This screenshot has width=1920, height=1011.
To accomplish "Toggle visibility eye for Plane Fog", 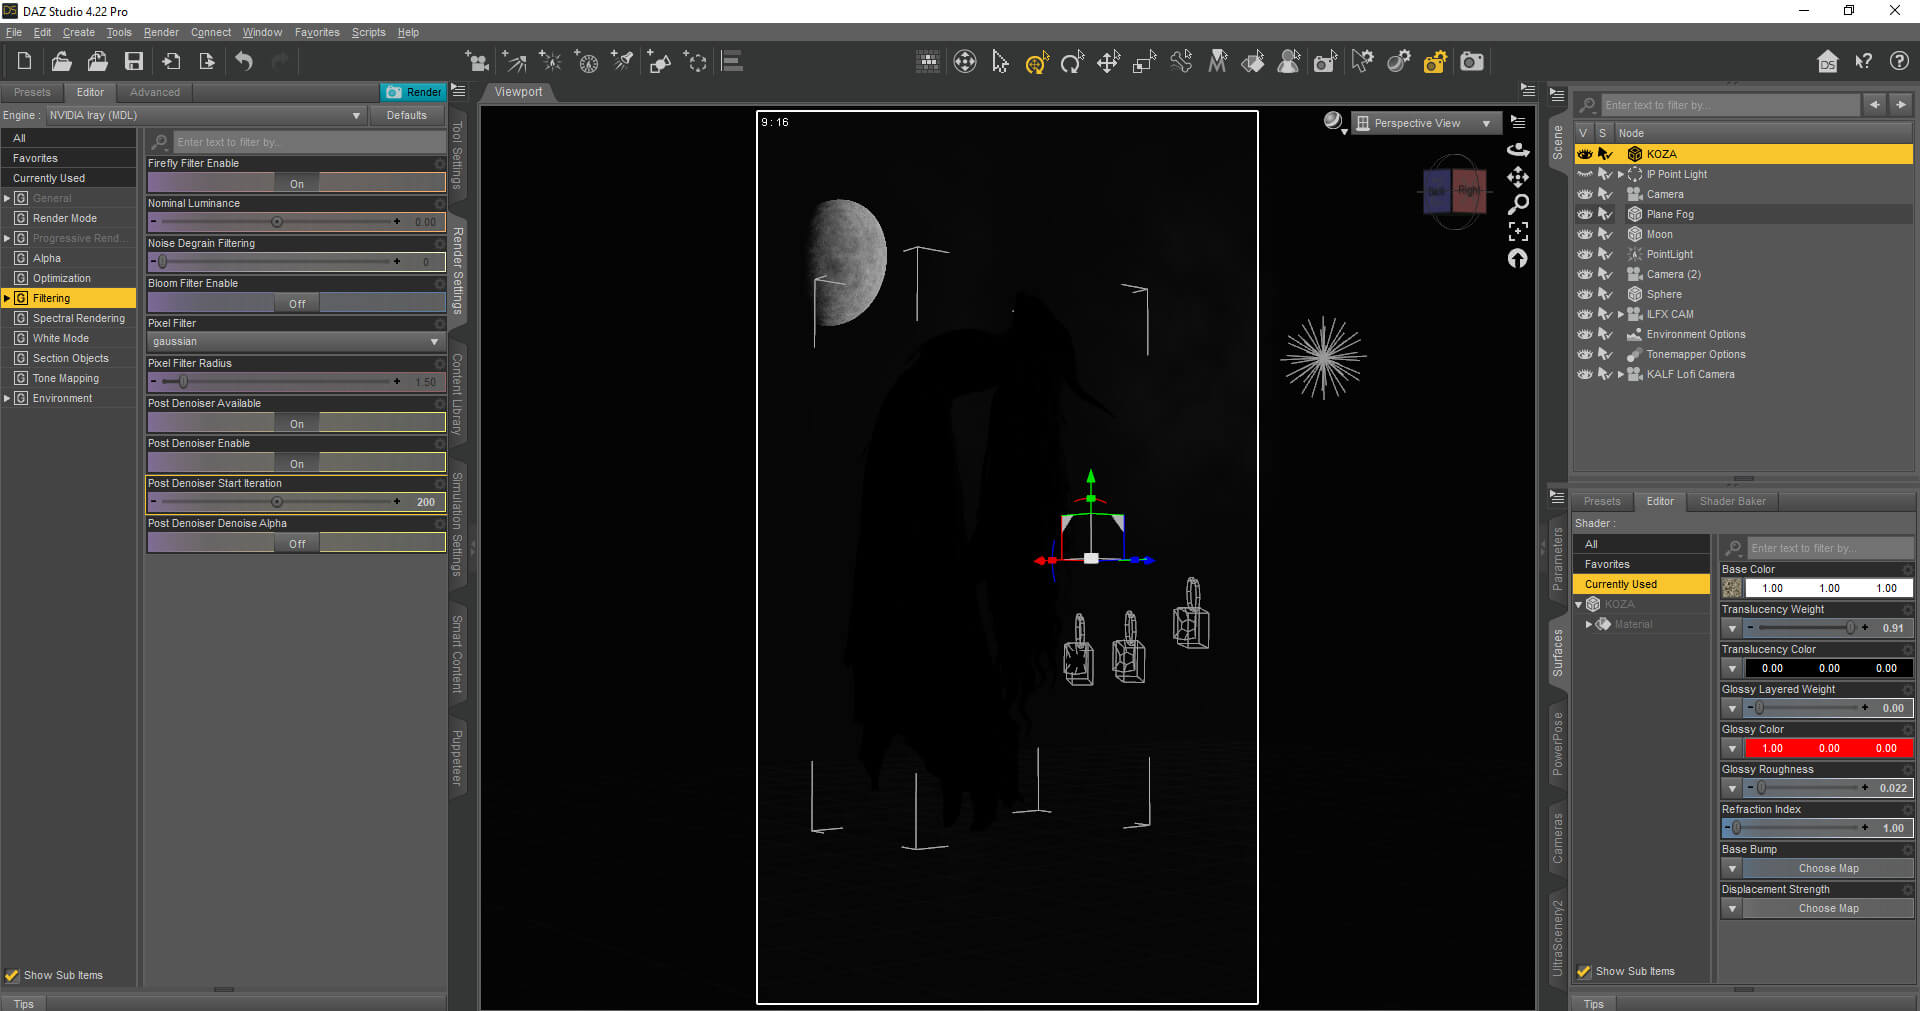I will pos(1585,214).
